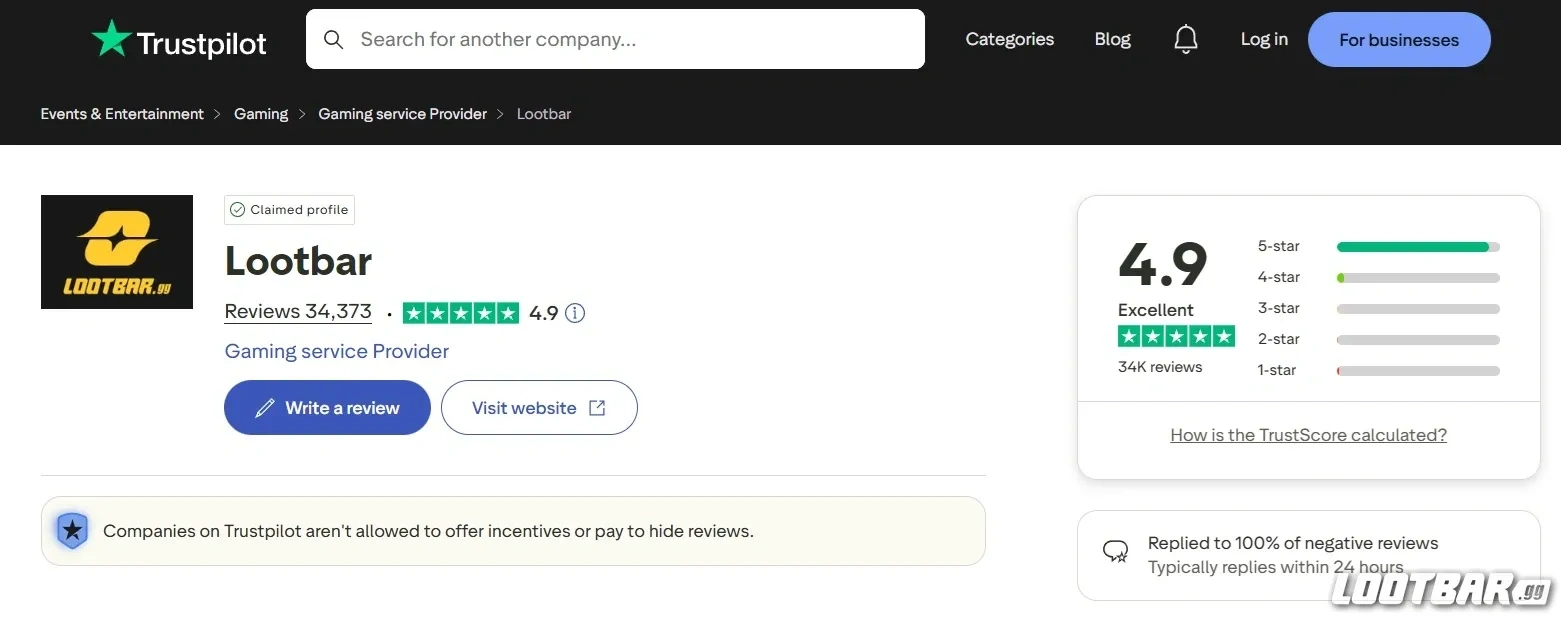Click the speech bubble reply icon

1115,550
